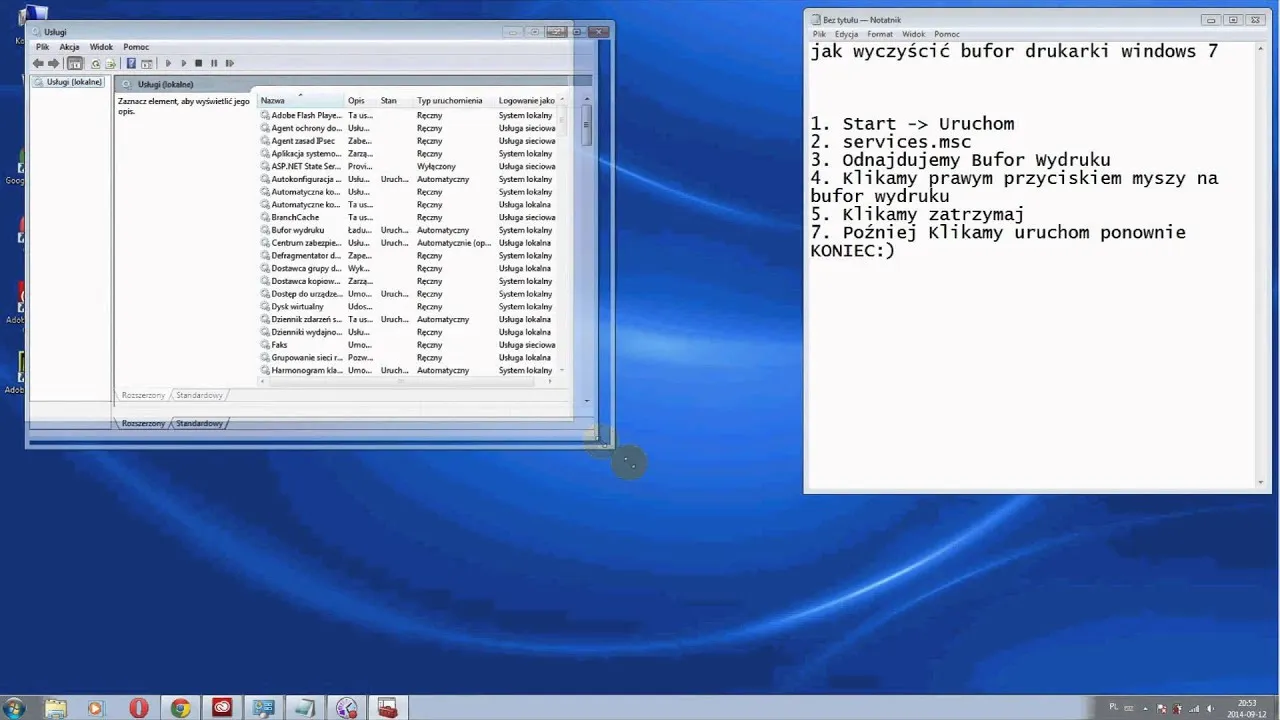Image resolution: width=1280 pixels, height=720 pixels.
Task: Toggle the show/hide console tree icon
Action: [75, 63]
